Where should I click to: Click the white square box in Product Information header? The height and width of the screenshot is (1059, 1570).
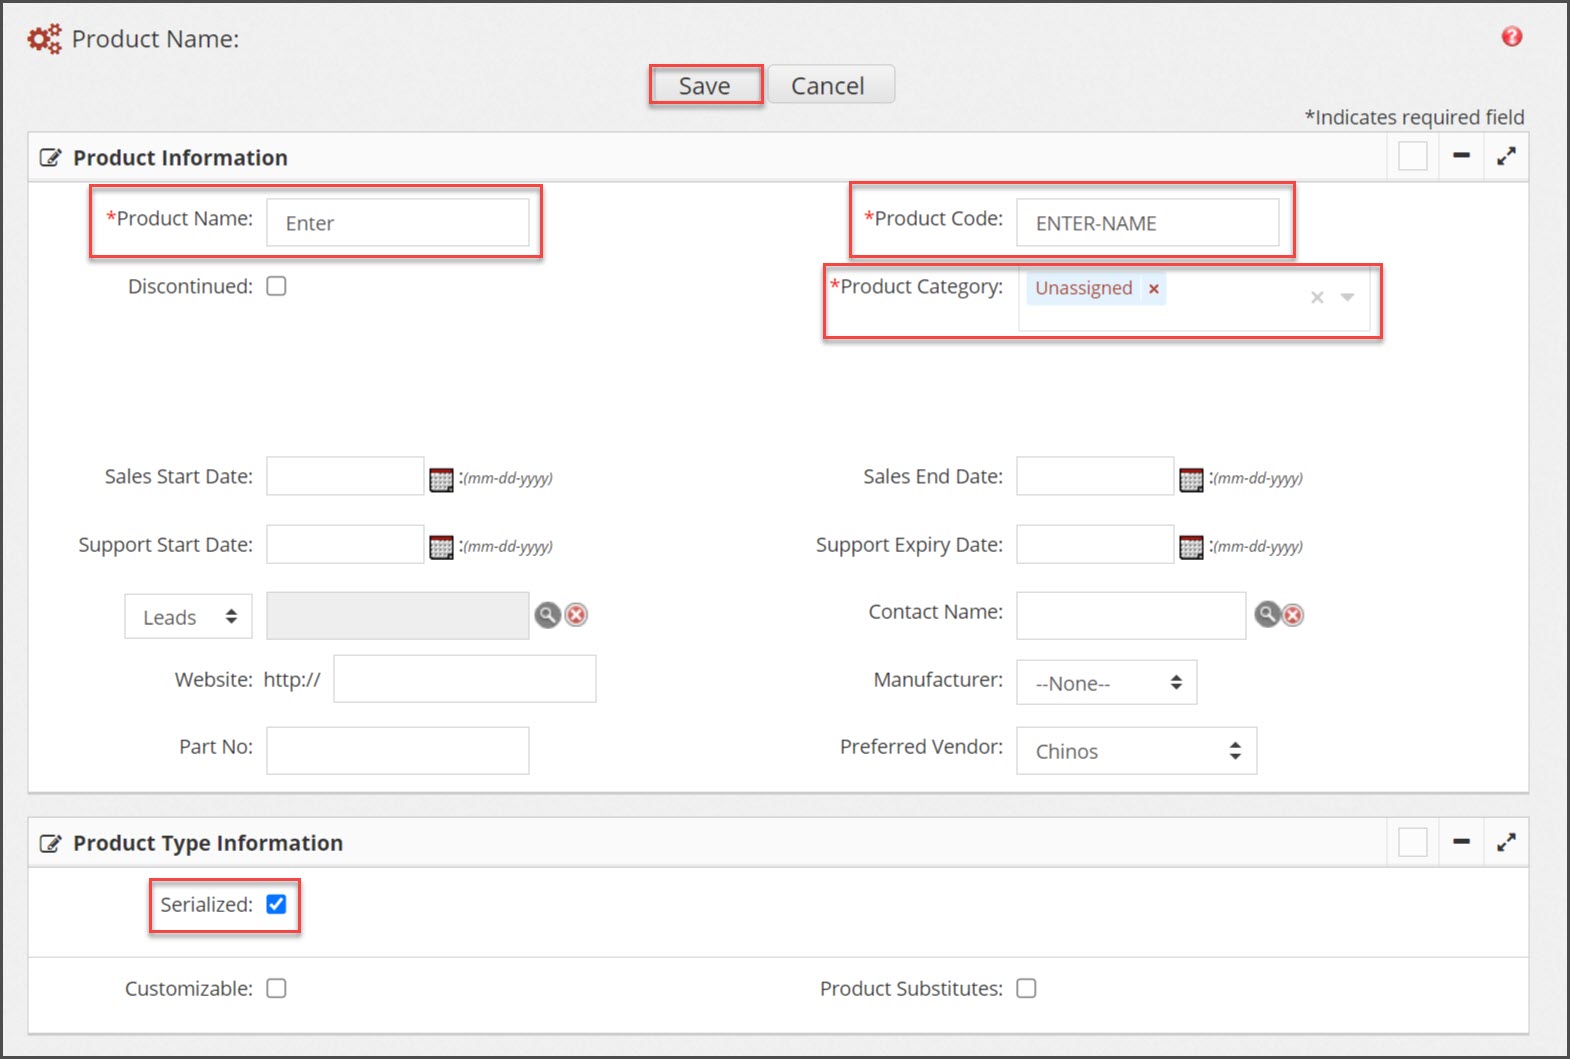point(1412,156)
